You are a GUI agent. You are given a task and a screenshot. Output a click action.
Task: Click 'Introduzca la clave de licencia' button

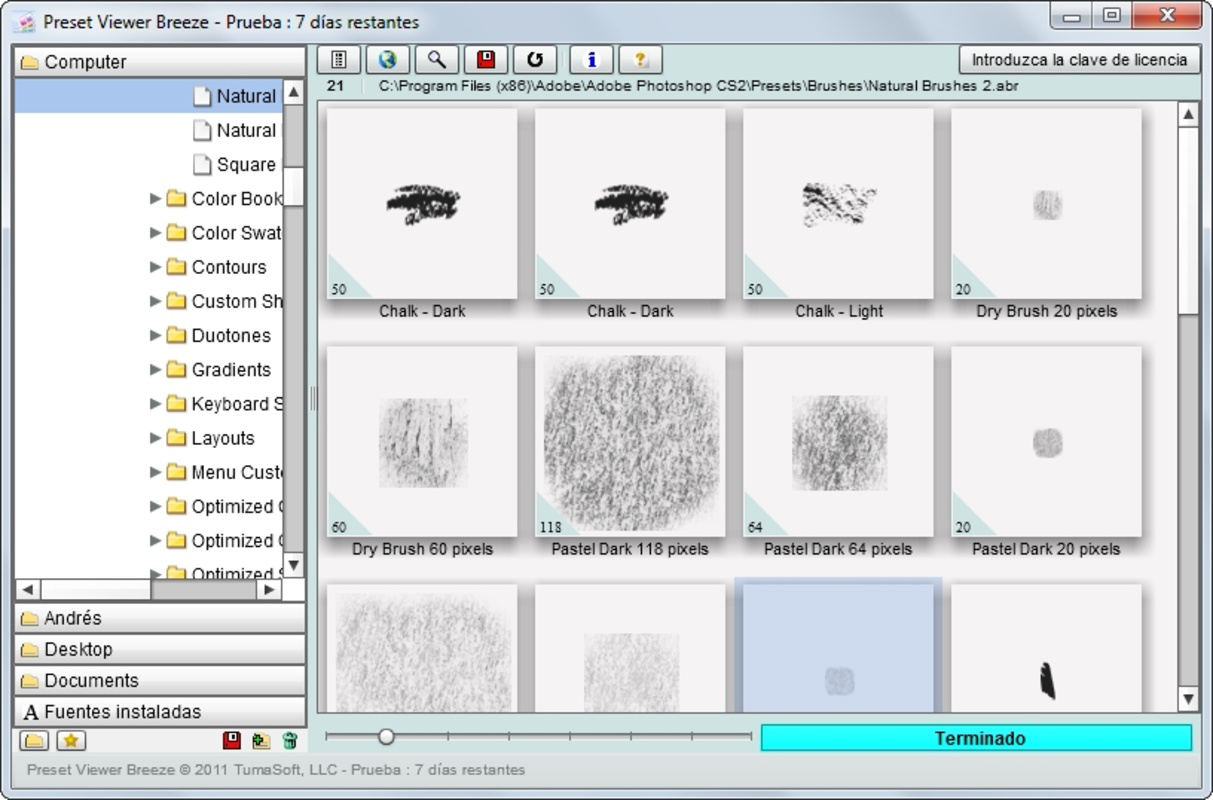click(1079, 60)
